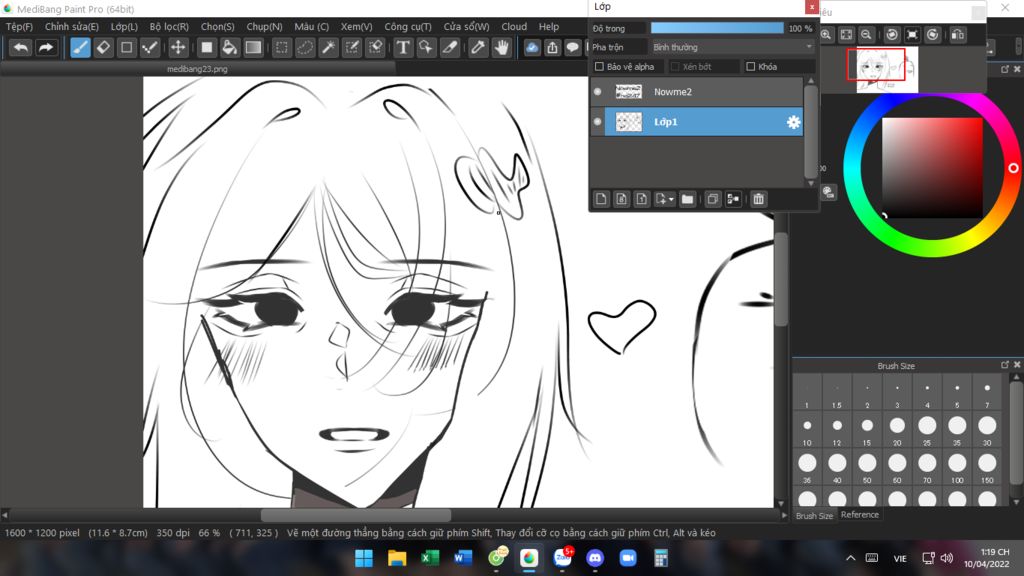The width and height of the screenshot is (1024, 576).
Task: Select medibang23.png document tab
Action: pos(197,69)
